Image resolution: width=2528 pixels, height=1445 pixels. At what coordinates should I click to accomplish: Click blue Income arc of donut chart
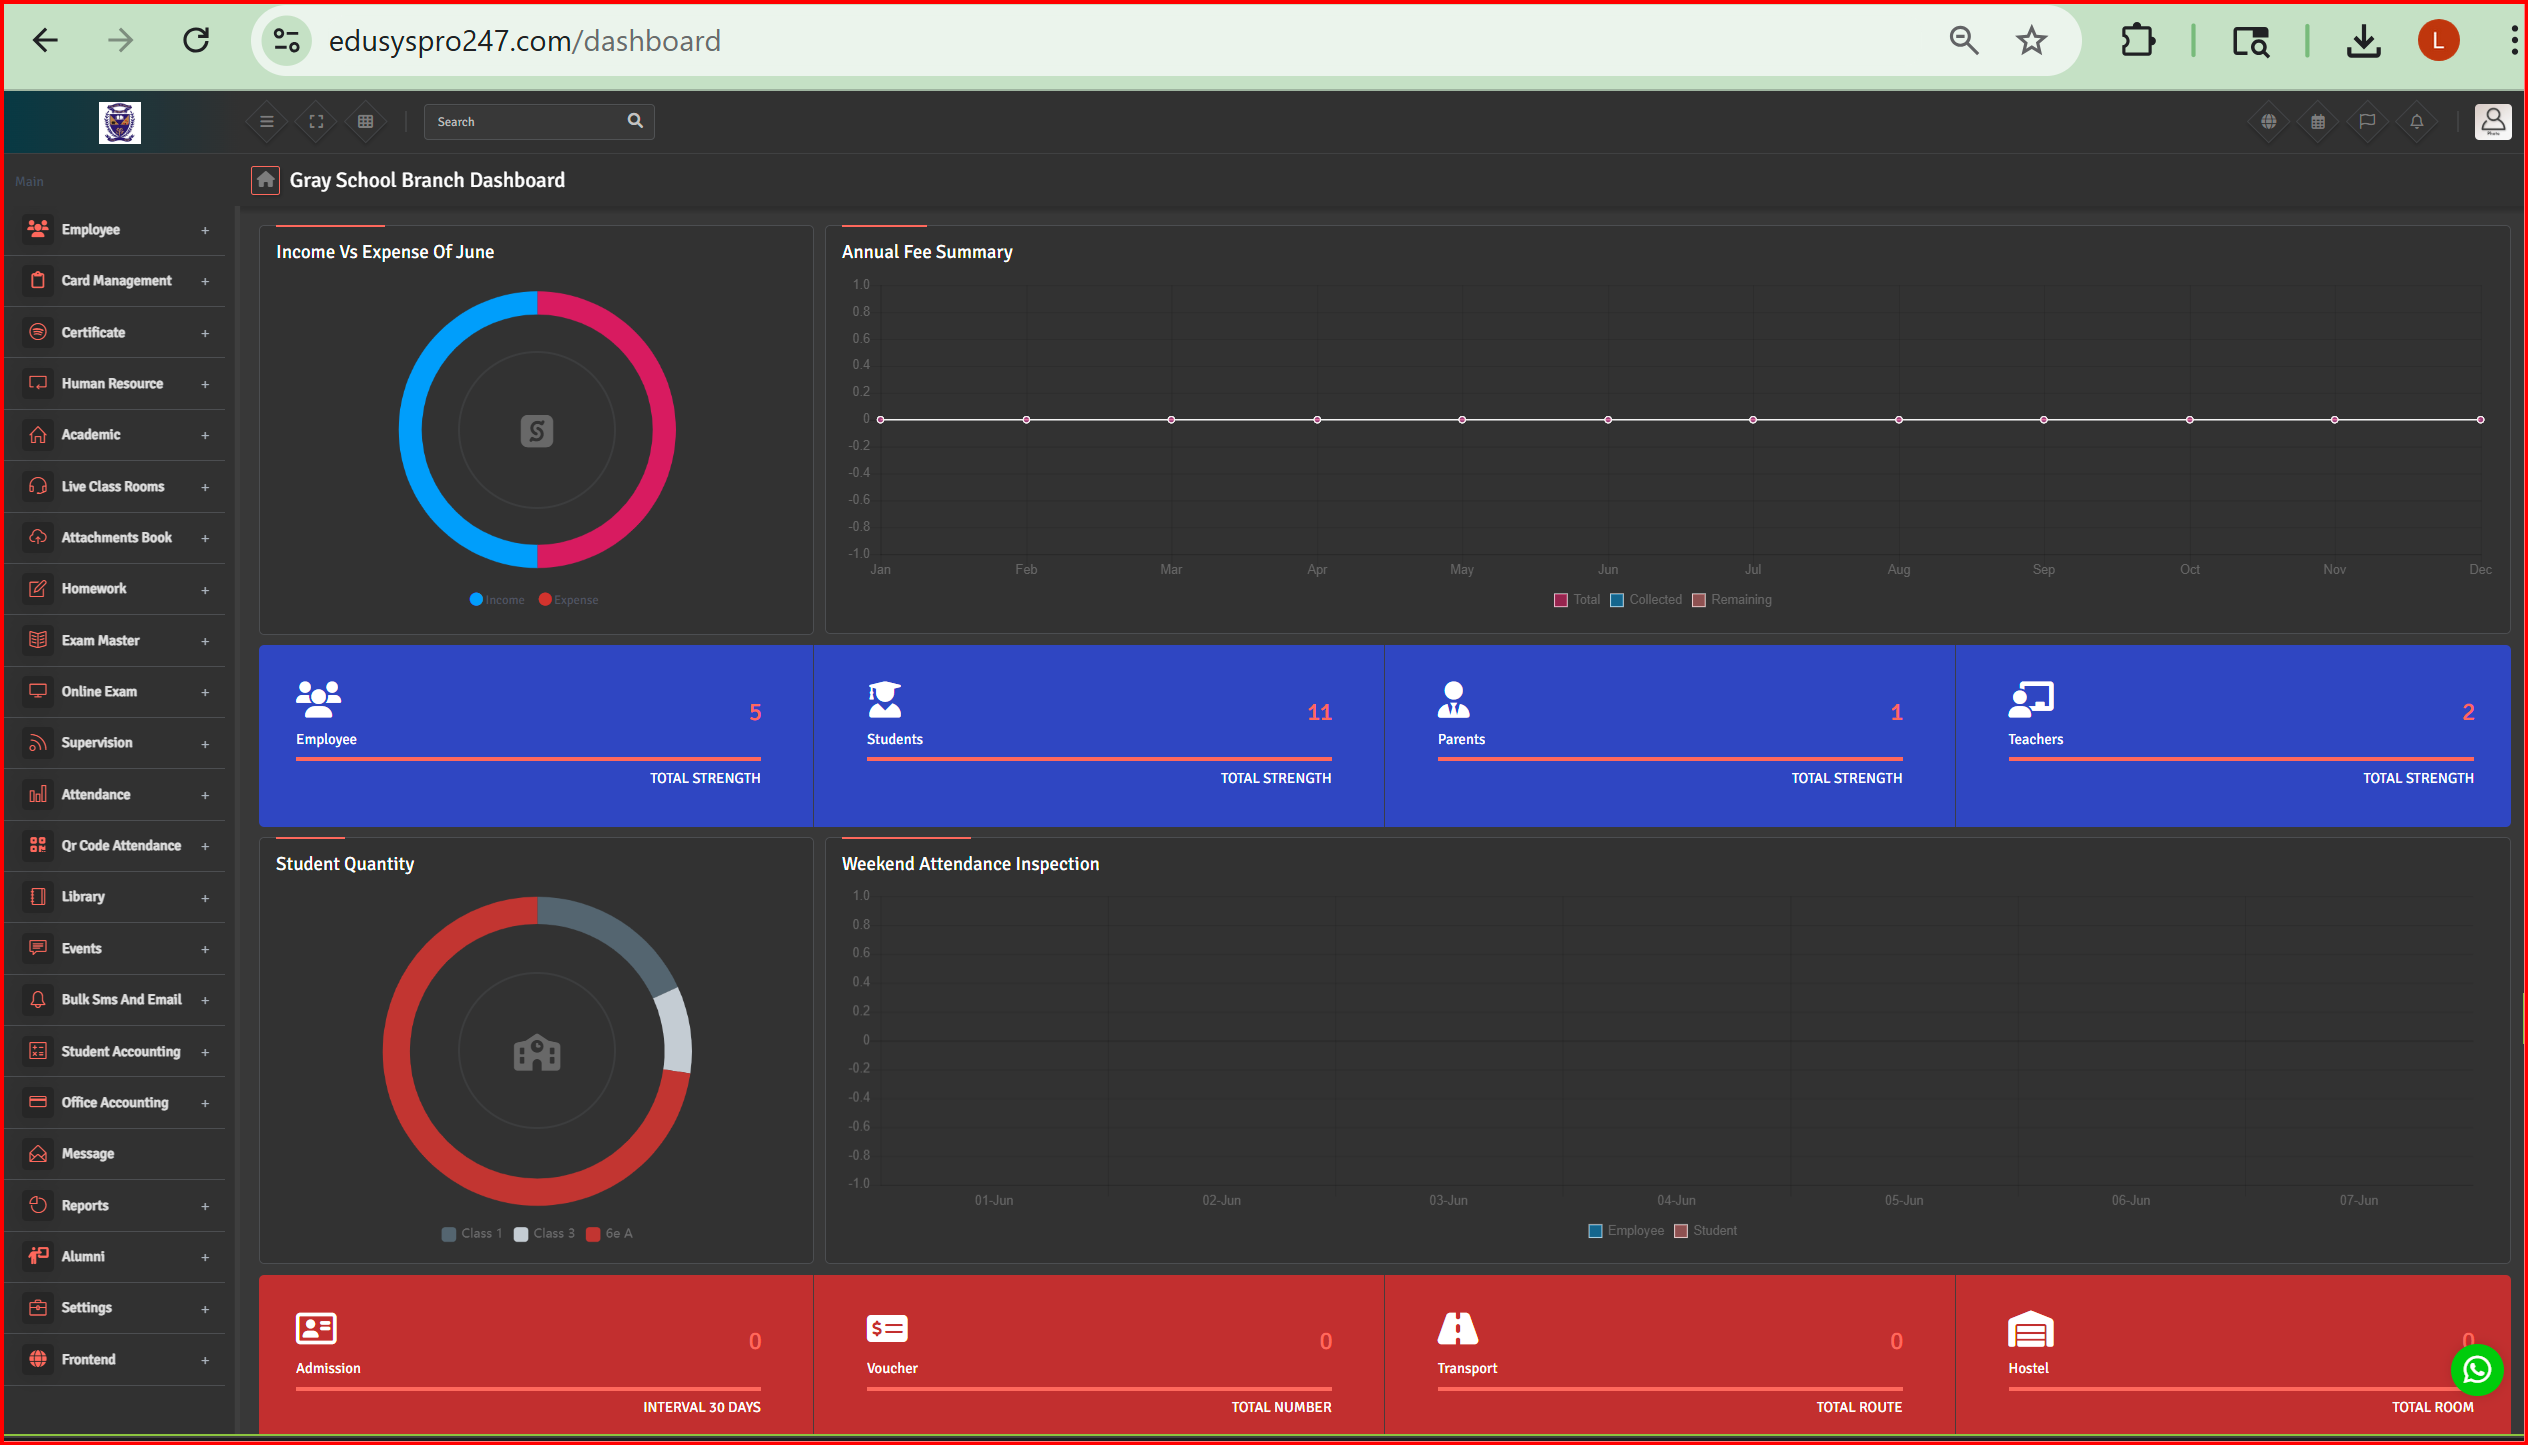[x=411, y=430]
